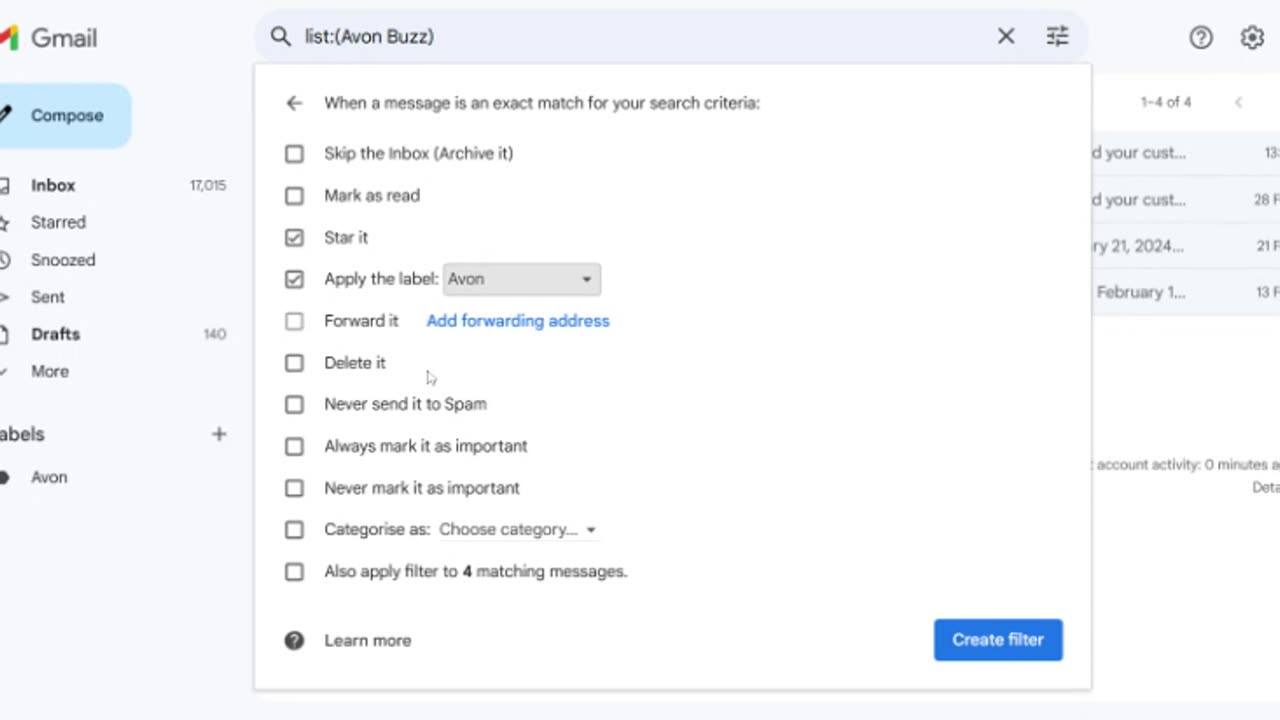Clear the search with X icon
Viewport: 1280px width, 720px height.
pyautogui.click(x=1006, y=37)
